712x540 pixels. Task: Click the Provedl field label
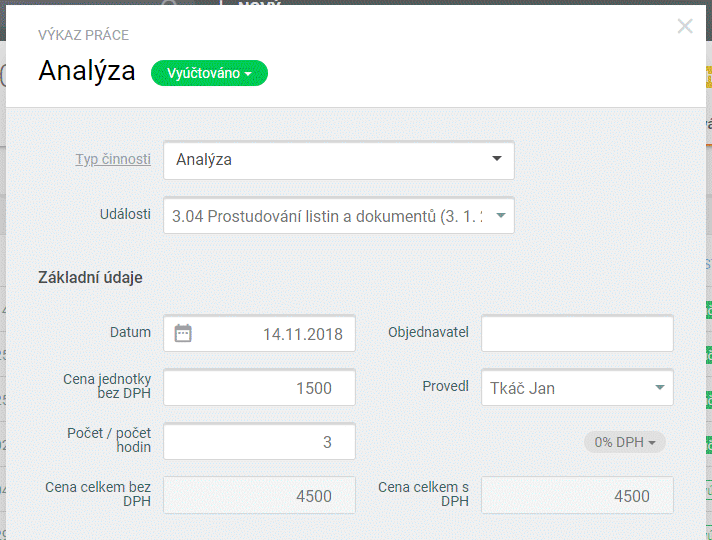[x=445, y=387]
